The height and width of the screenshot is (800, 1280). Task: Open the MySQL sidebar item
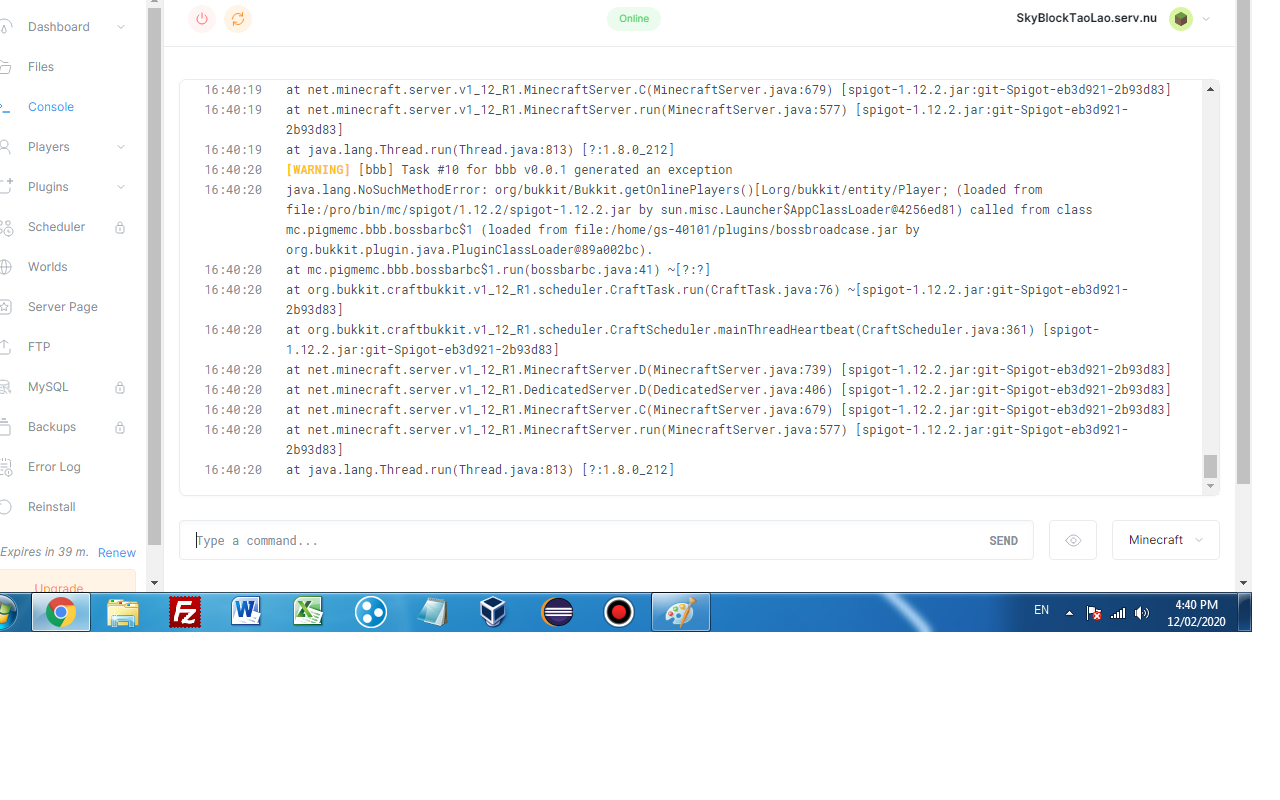click(48, 387)
